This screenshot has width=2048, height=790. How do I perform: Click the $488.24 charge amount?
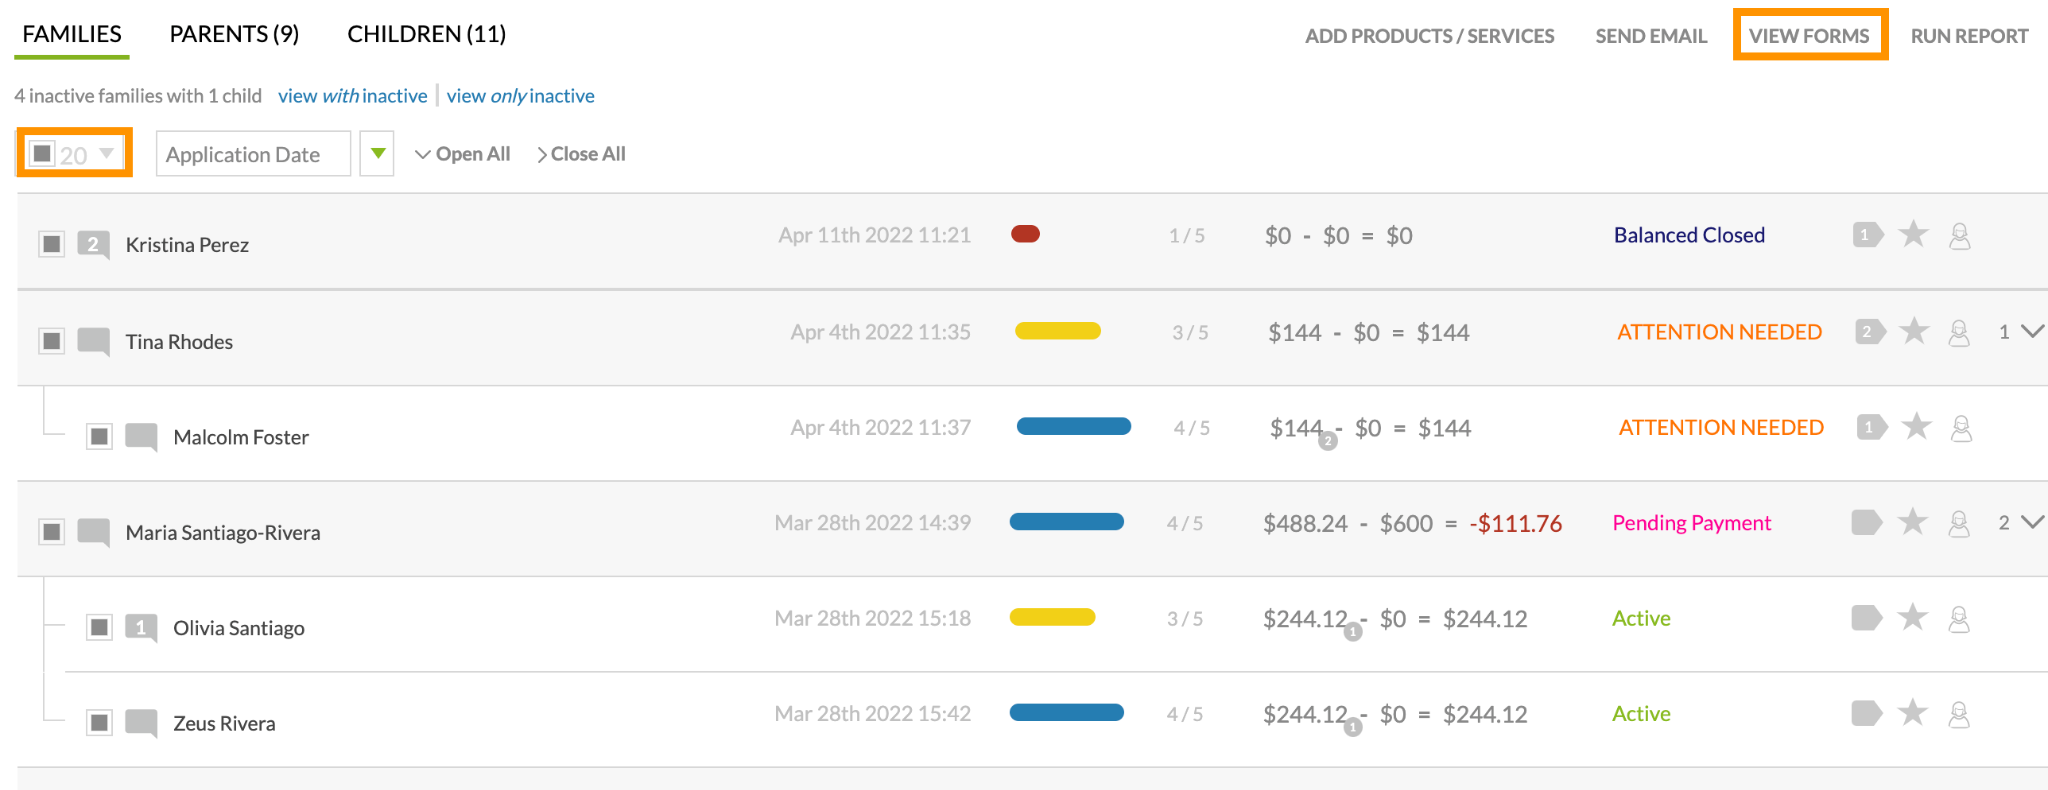[1305, 523]
